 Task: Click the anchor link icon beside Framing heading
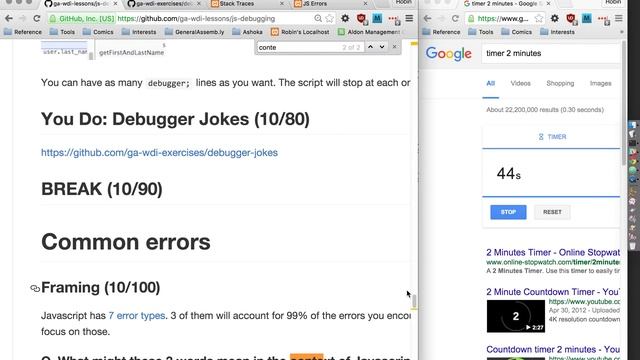35,288
